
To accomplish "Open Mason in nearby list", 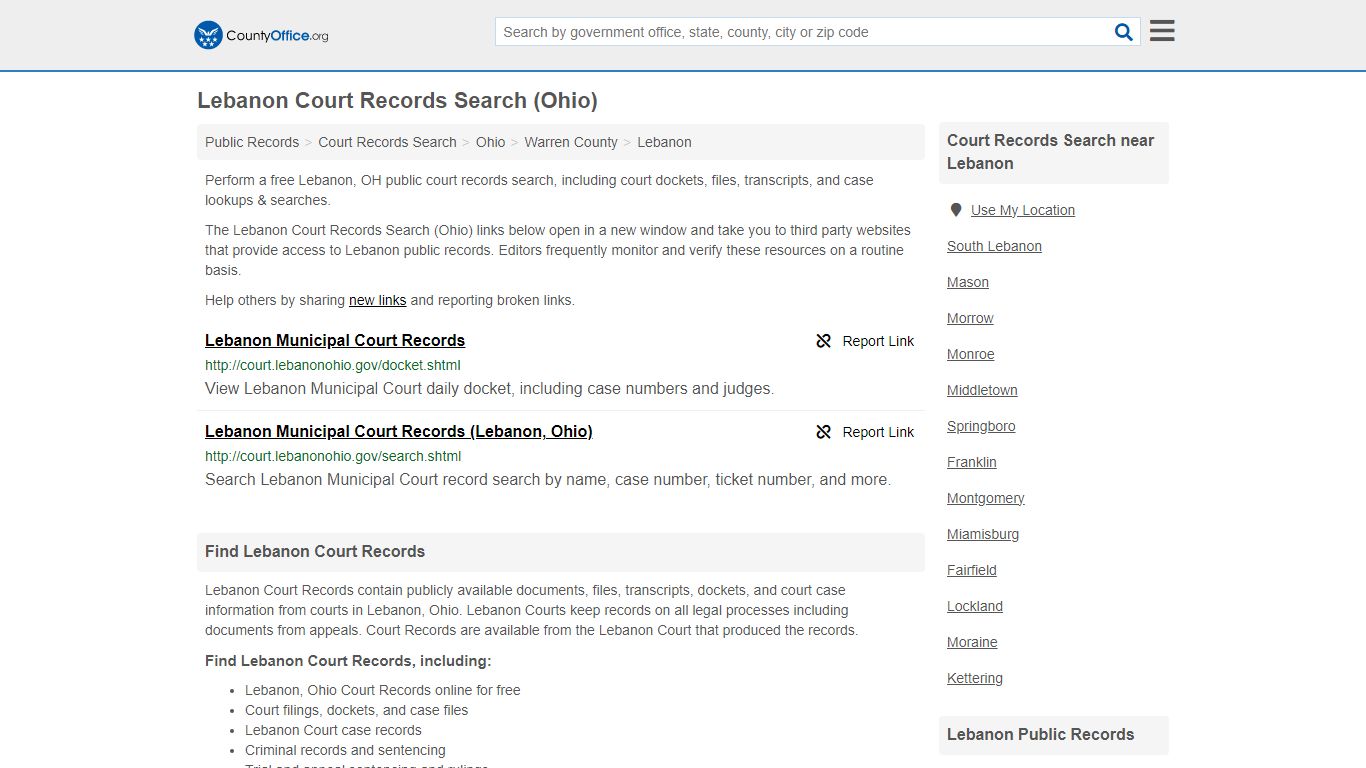I will click(968, 282).
